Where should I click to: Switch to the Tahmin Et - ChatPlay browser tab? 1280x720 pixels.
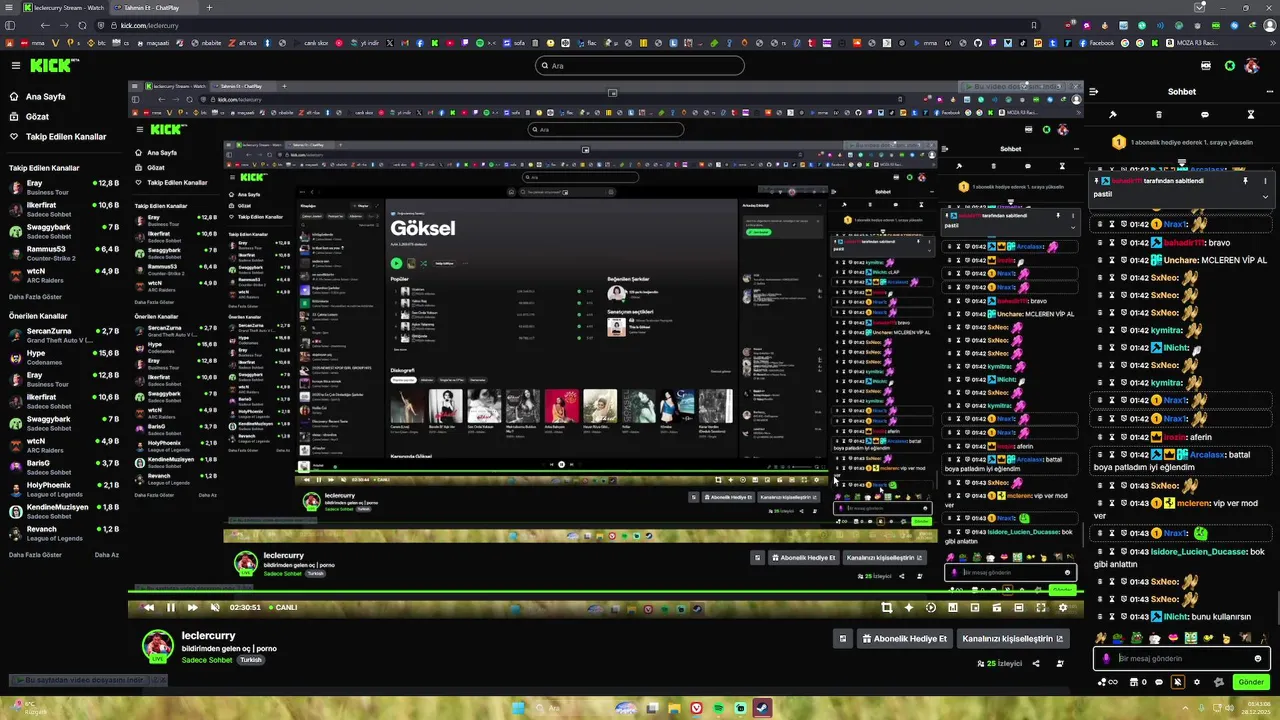(x=152, y=7)
